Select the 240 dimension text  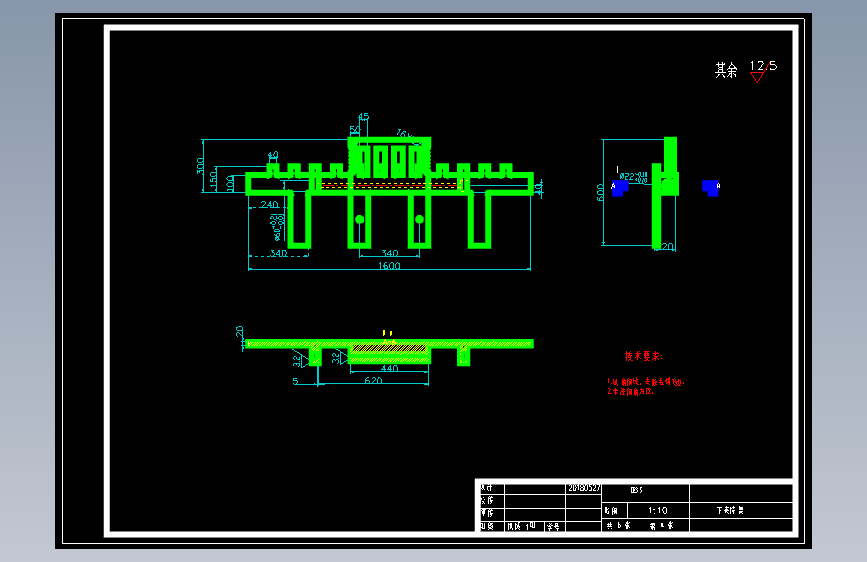pos(269,205)
